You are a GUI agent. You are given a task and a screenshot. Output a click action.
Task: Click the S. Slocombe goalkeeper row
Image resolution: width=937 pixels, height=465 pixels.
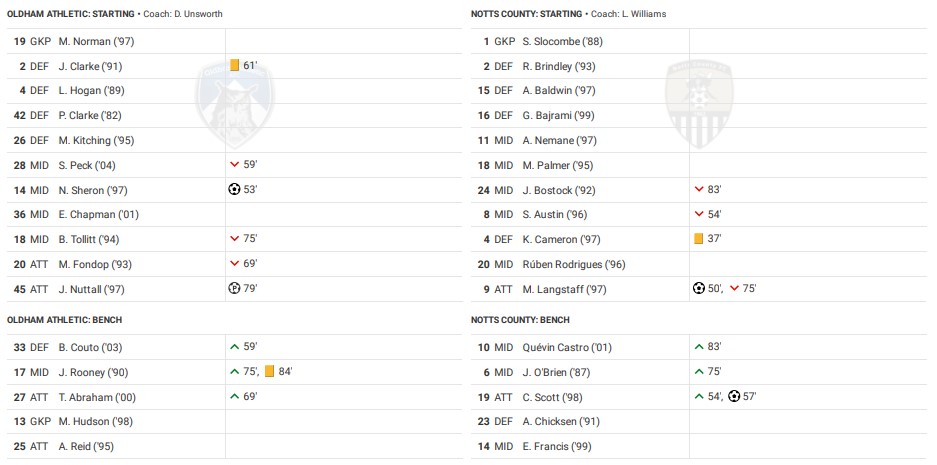tap(560, 41)
